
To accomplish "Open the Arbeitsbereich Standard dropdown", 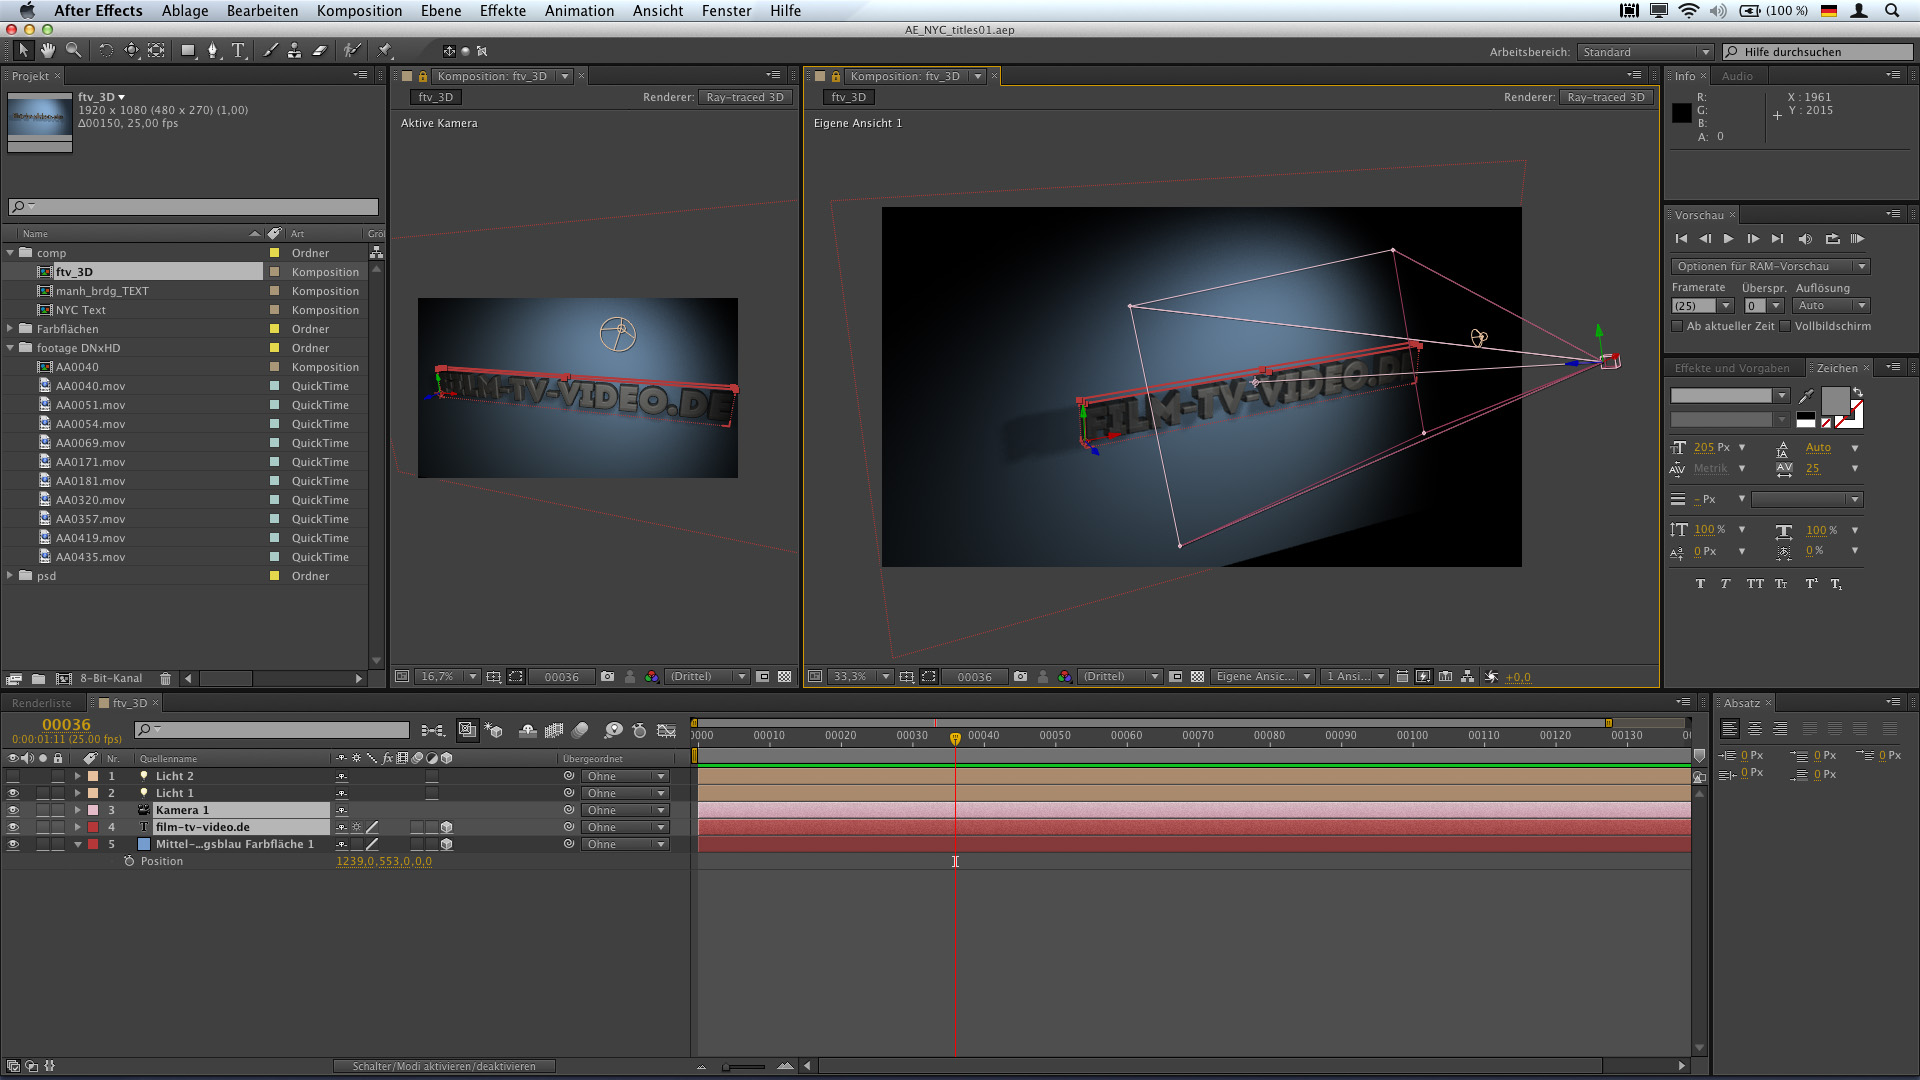I will pyautogui.click(x=1645, y=52).
